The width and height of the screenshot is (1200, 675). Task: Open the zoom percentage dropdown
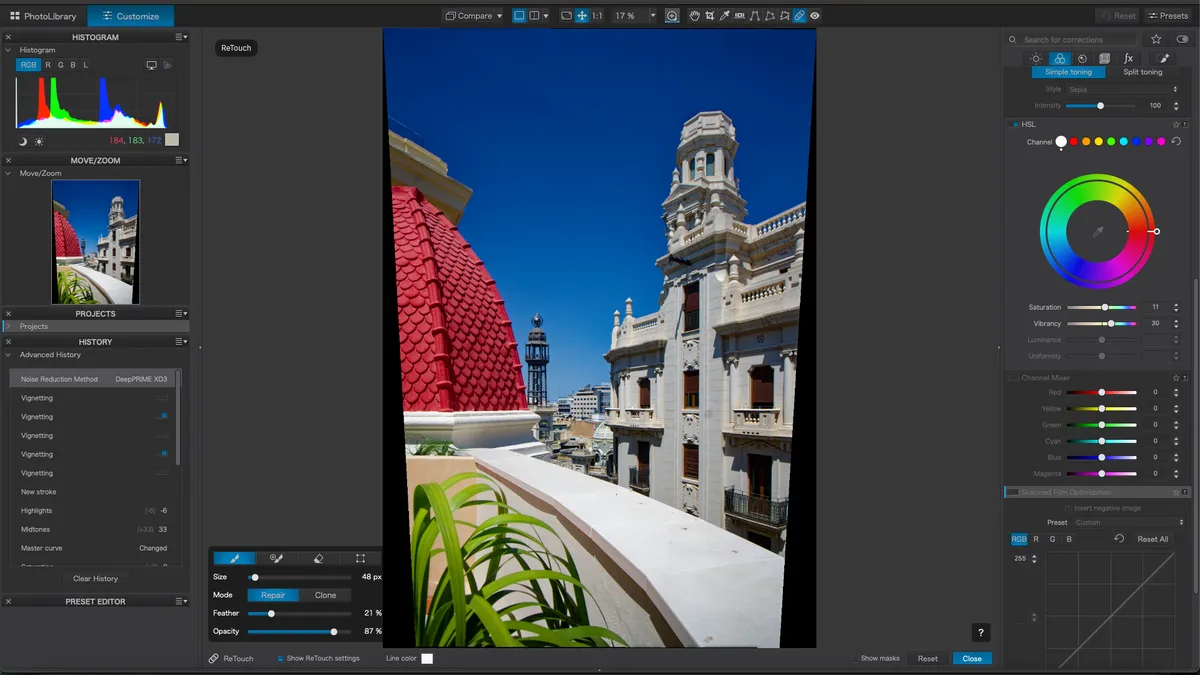(x=653, y=16)
